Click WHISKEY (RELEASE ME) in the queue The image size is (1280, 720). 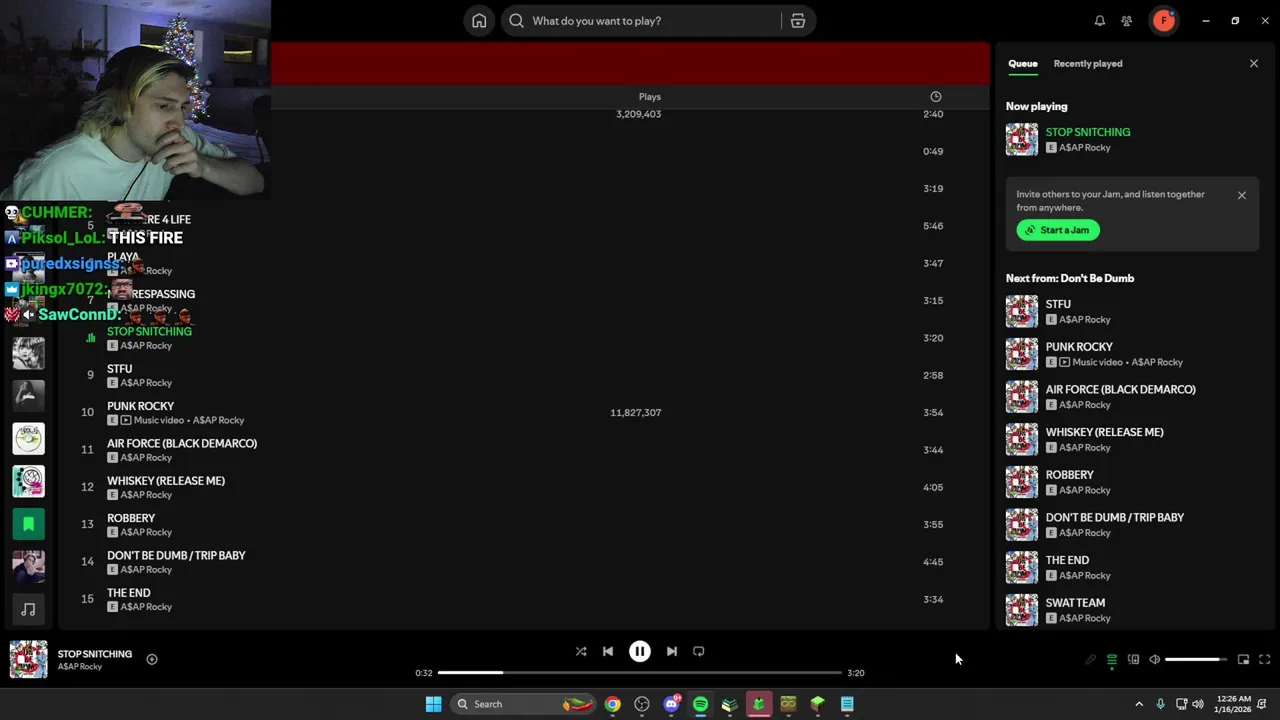(x=1132, y=439)
